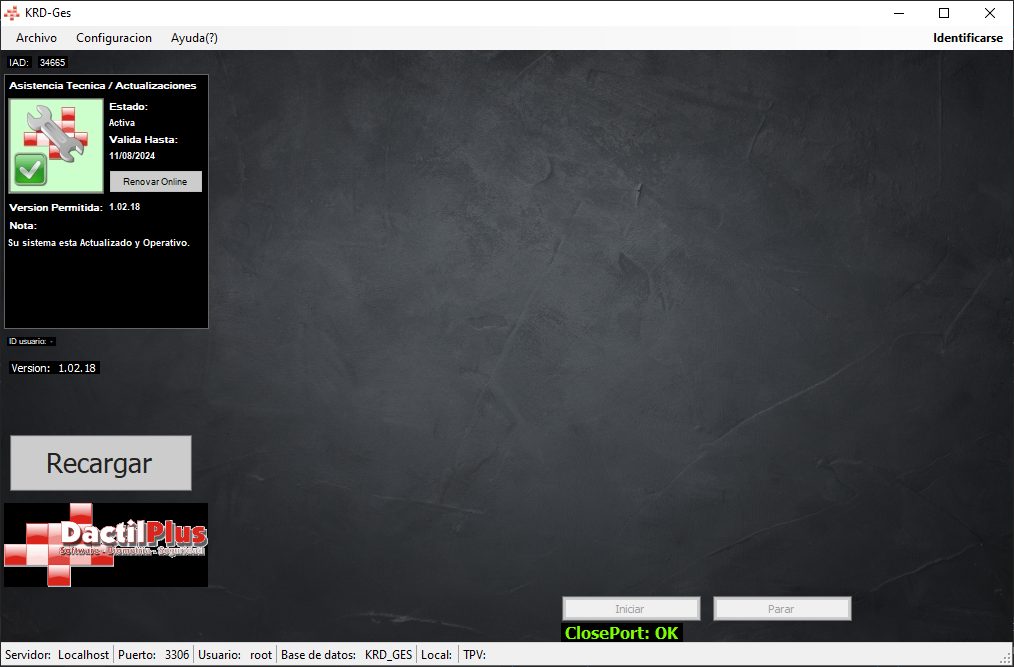The height and width of the screenshot is (667, 1014).
Task: Close the KRD-Ges window
Action: click(989, 13)
